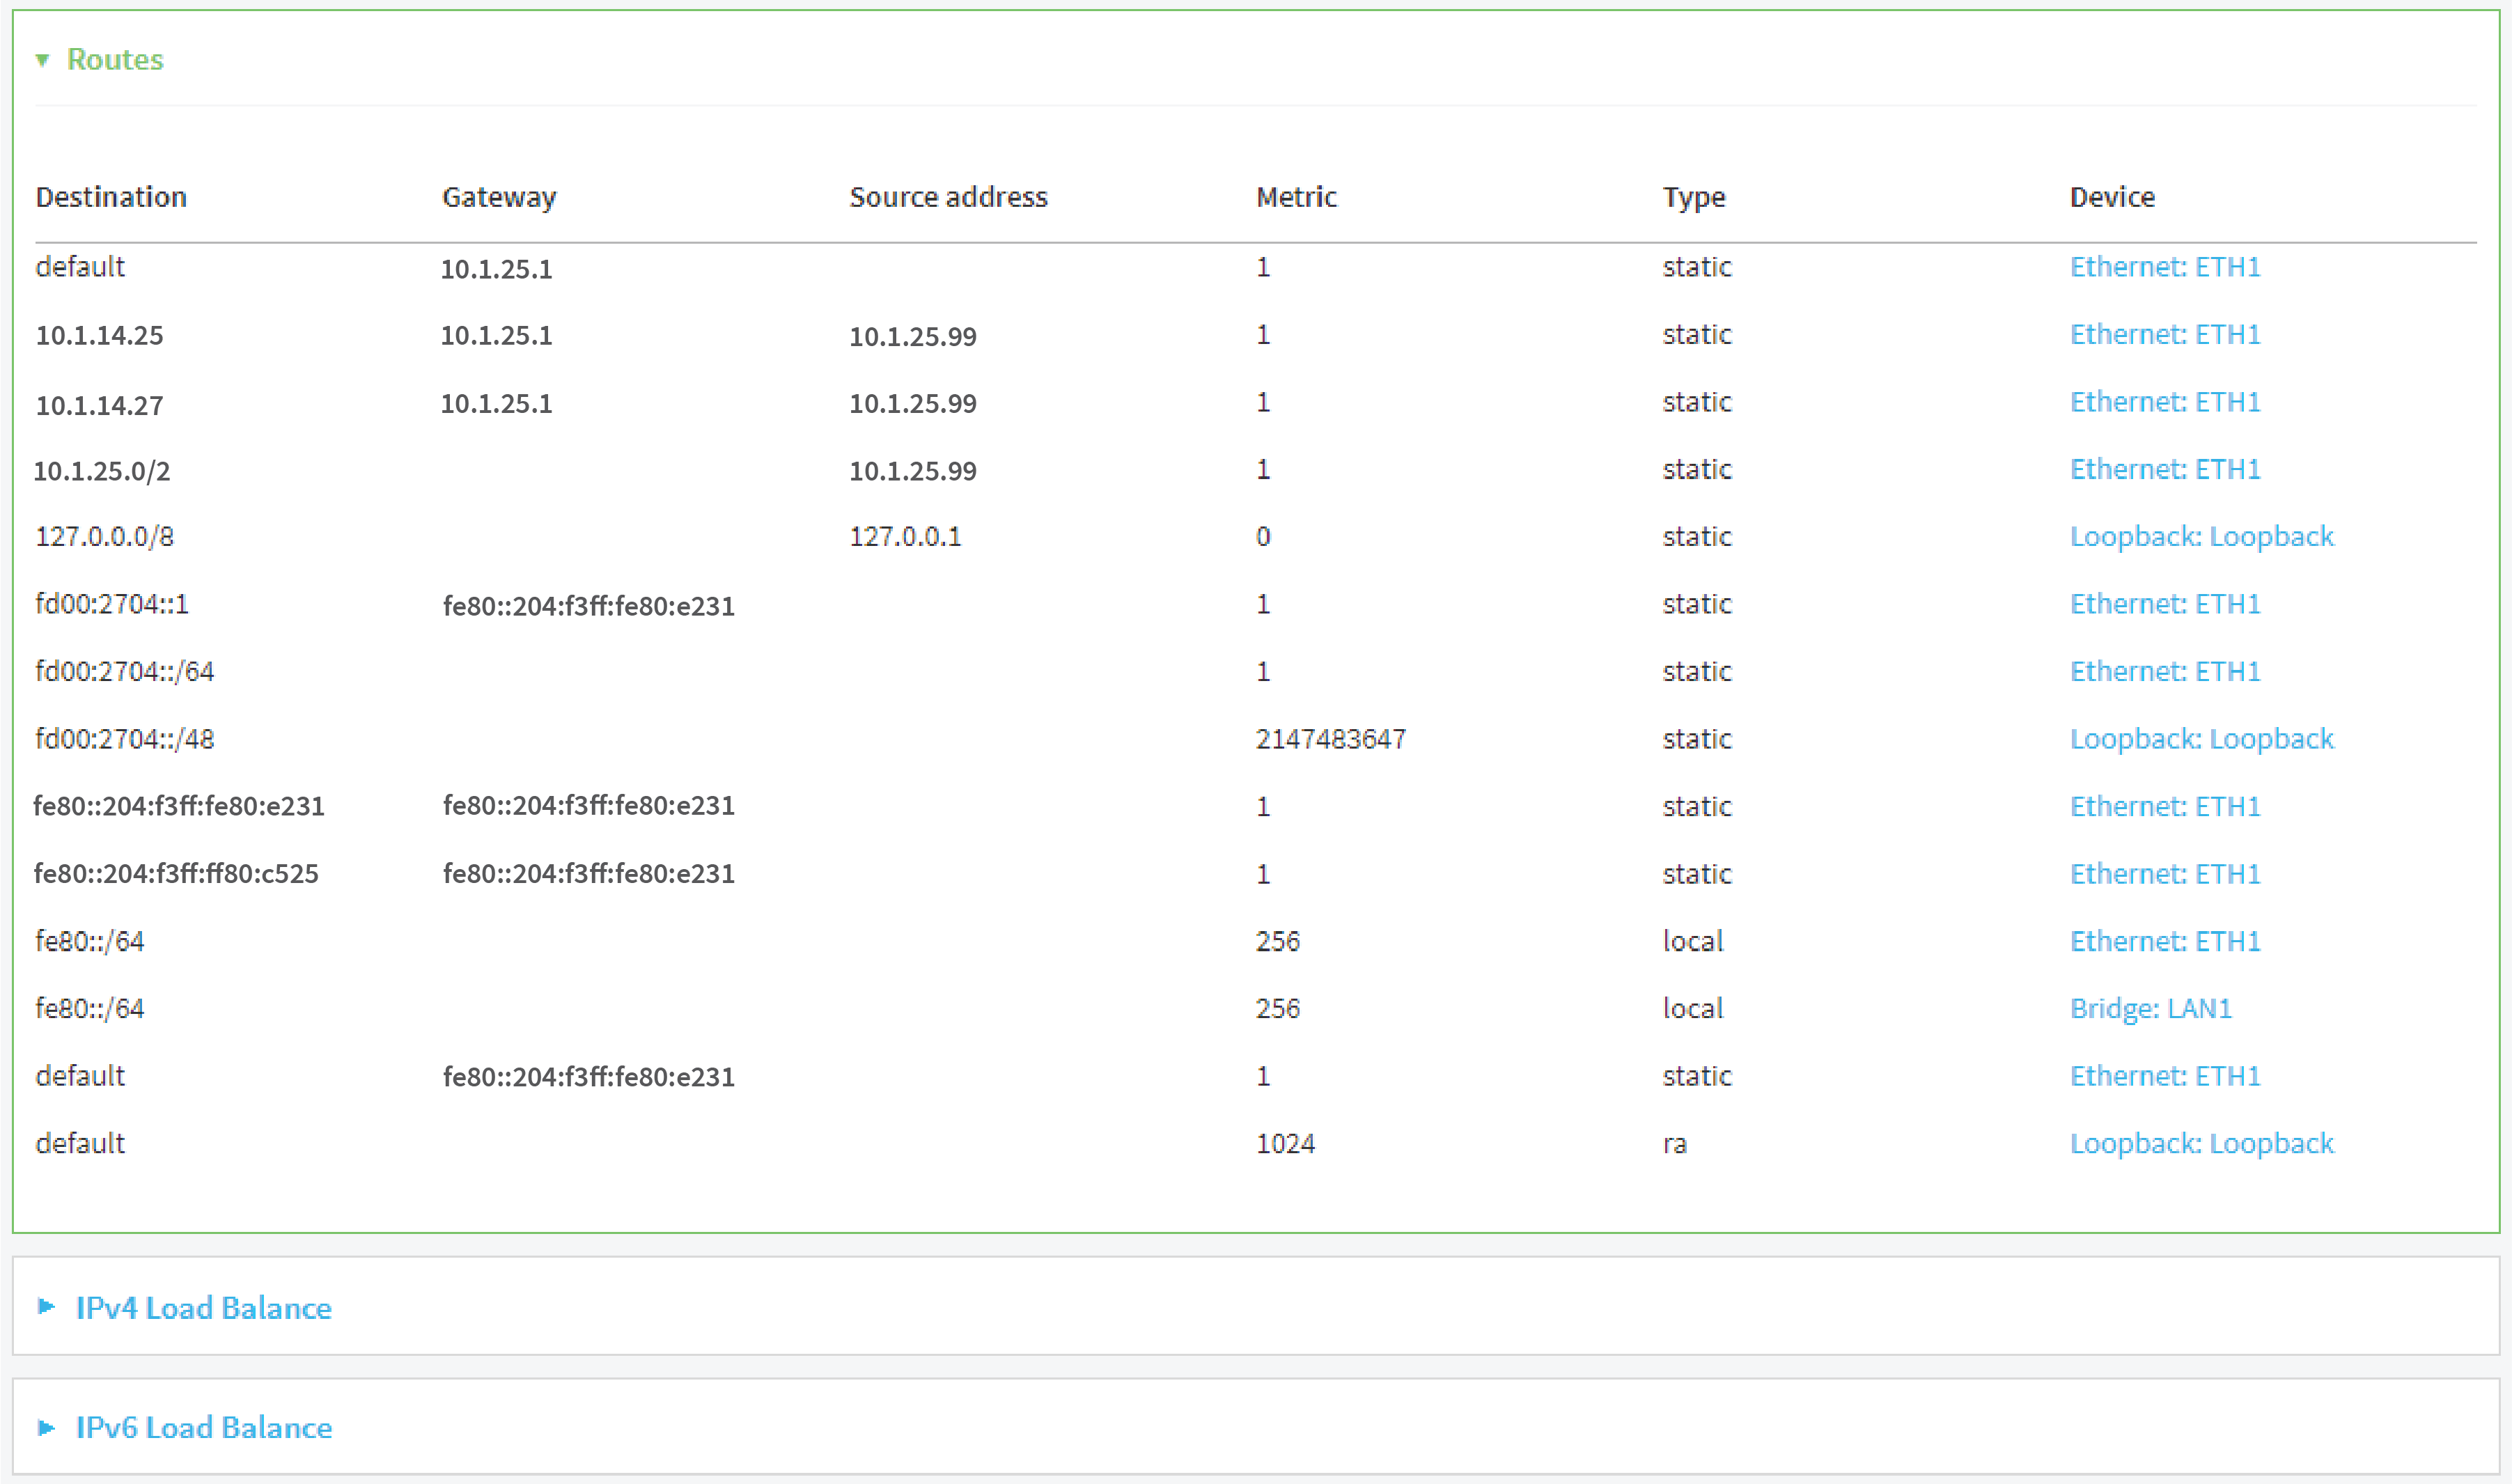Screen dimensions: 2512x1484
Task: Open Ethernet: ETH1 link for destination 10.1.14.25
Action: pyautogui.click(x=2165, y=334)
